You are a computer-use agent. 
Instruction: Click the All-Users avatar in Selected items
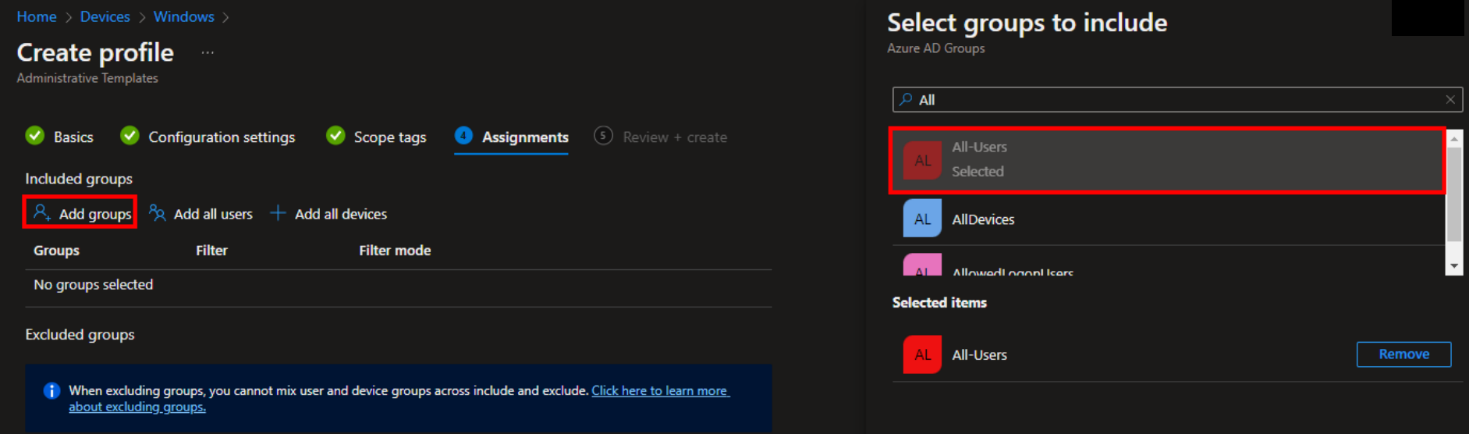pos(921,355)
